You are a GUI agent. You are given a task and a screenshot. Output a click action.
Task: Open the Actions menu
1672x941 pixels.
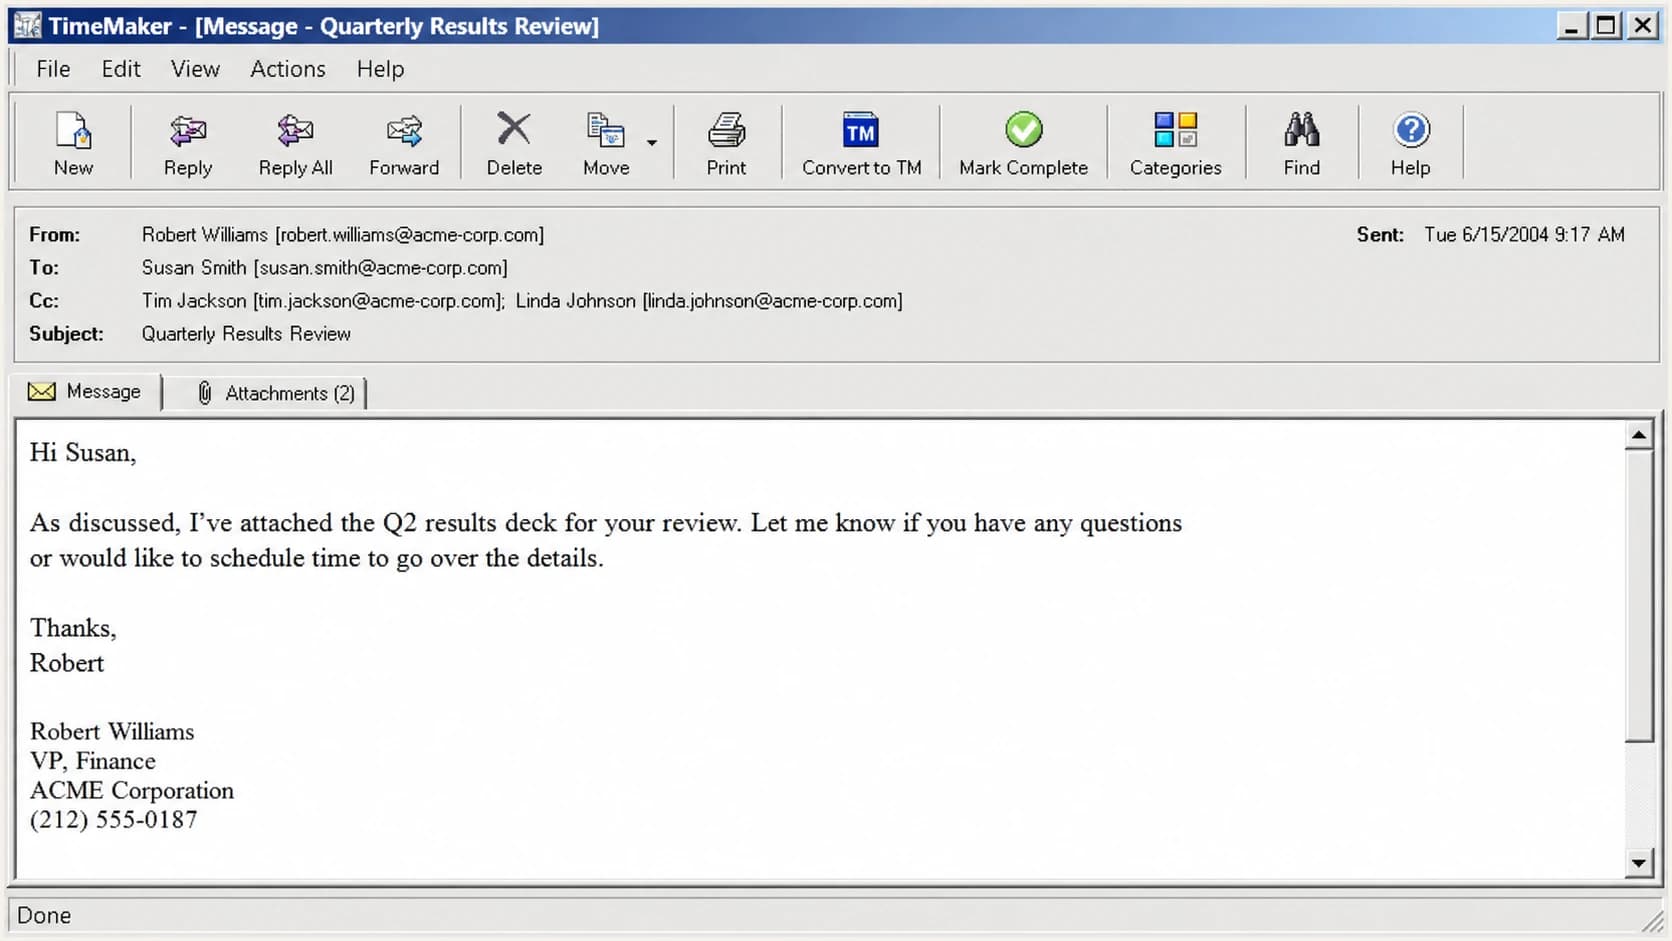[288, 69]
